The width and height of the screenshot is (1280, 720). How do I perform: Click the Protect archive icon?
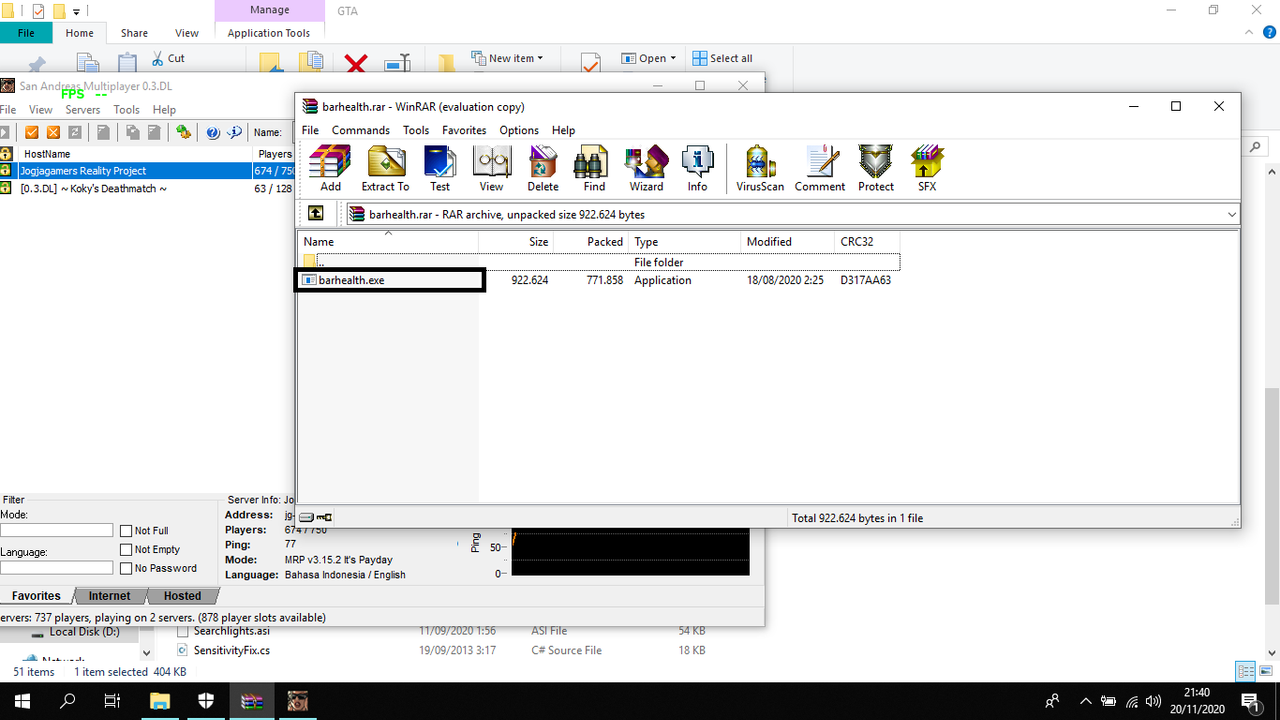[876, 168]
